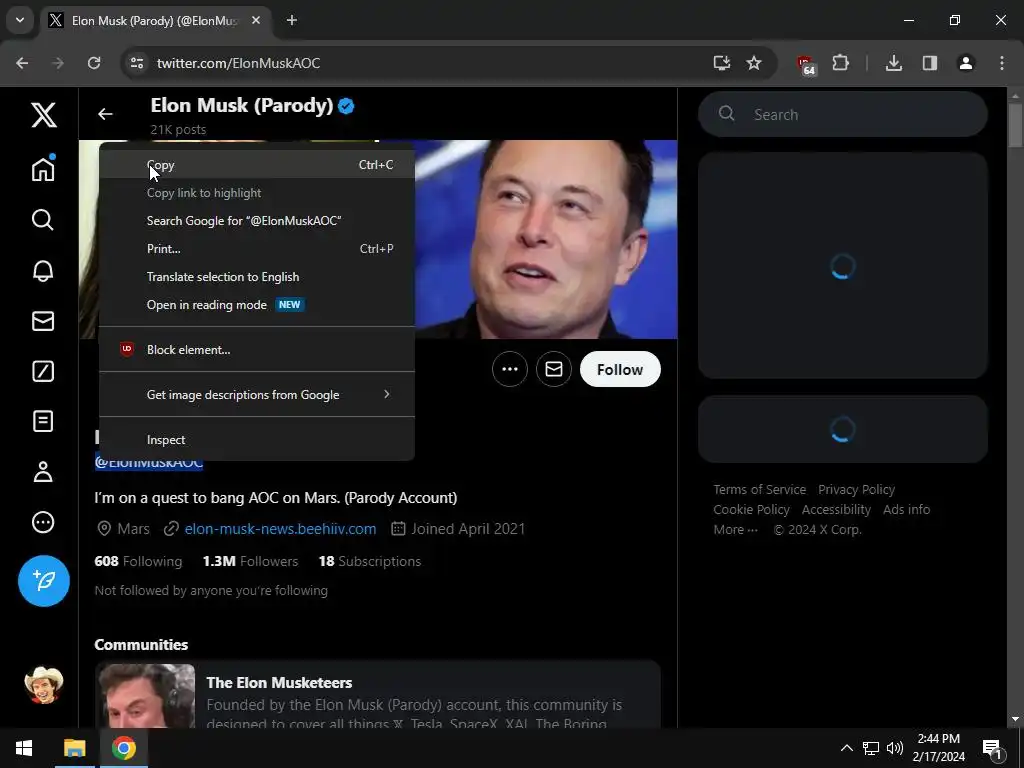View site information icon in address bar
The width and height of the screenshot is (1024, 768).
136,63
